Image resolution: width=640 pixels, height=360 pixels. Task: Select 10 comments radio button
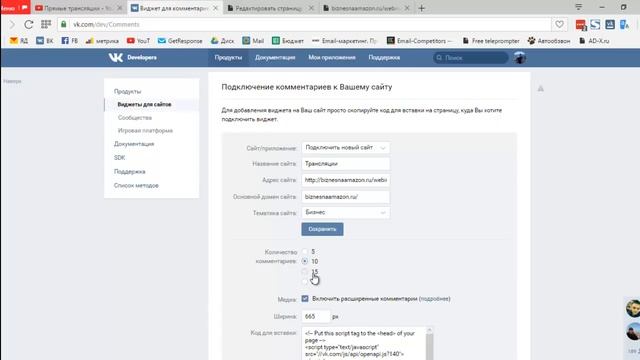pos(305,261)
